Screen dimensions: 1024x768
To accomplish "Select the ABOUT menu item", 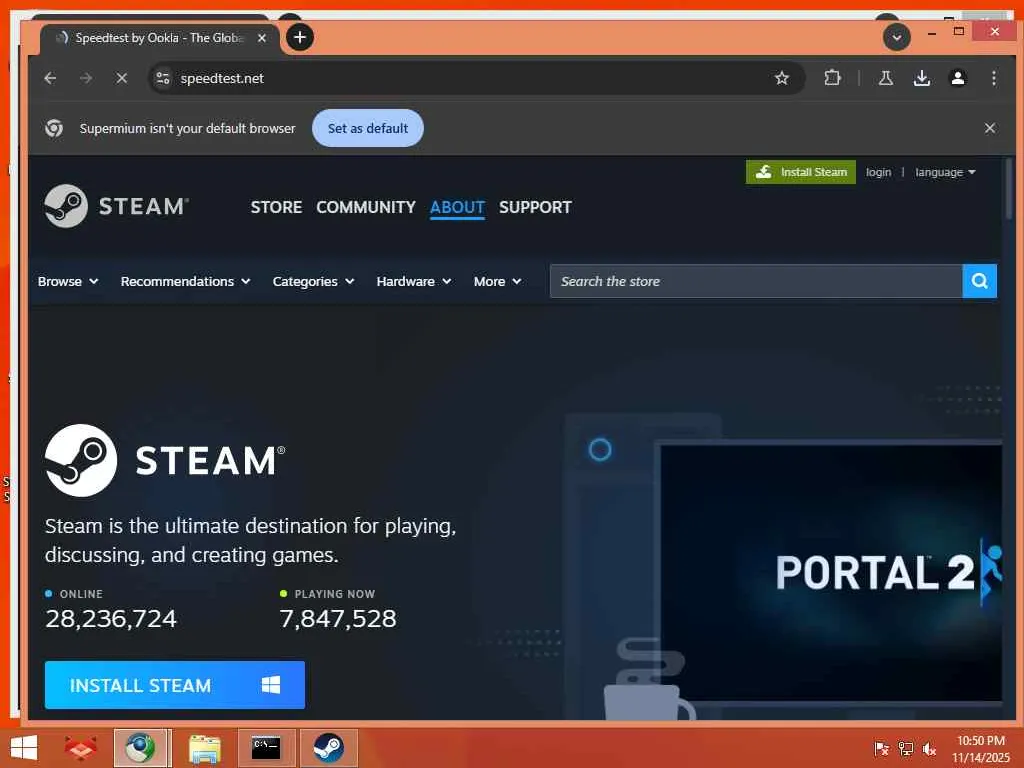I will [457, 207].
